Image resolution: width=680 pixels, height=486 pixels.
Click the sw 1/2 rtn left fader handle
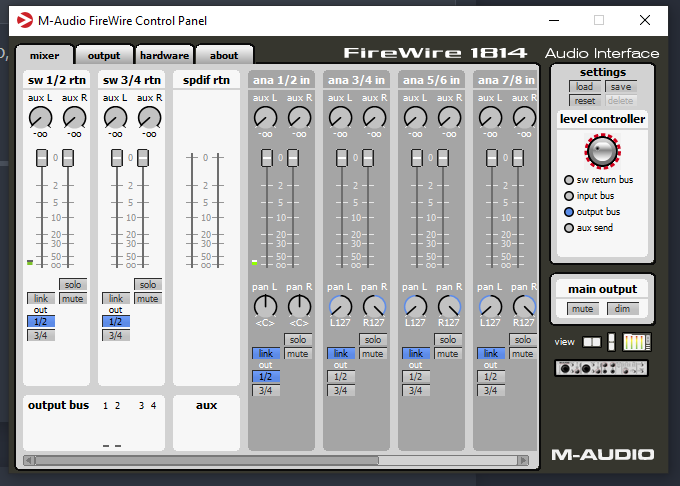(42, 158)
